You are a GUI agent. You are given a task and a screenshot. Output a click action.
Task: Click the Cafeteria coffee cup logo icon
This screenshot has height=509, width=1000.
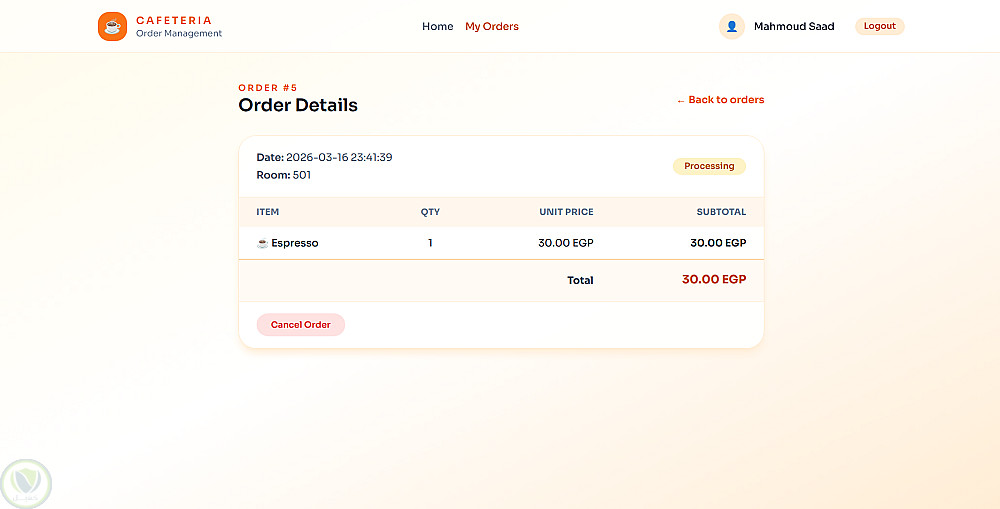point(112,26)
